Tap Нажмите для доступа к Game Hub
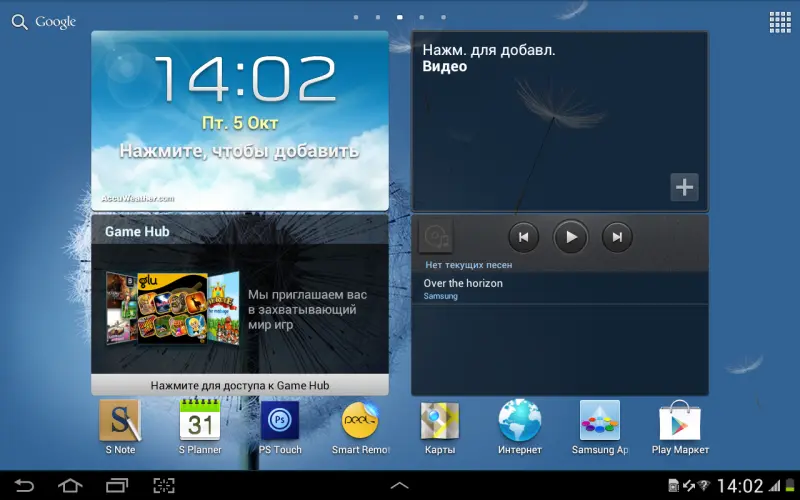The width and height of the screenshot is (800, 500). tap(240, 385)
